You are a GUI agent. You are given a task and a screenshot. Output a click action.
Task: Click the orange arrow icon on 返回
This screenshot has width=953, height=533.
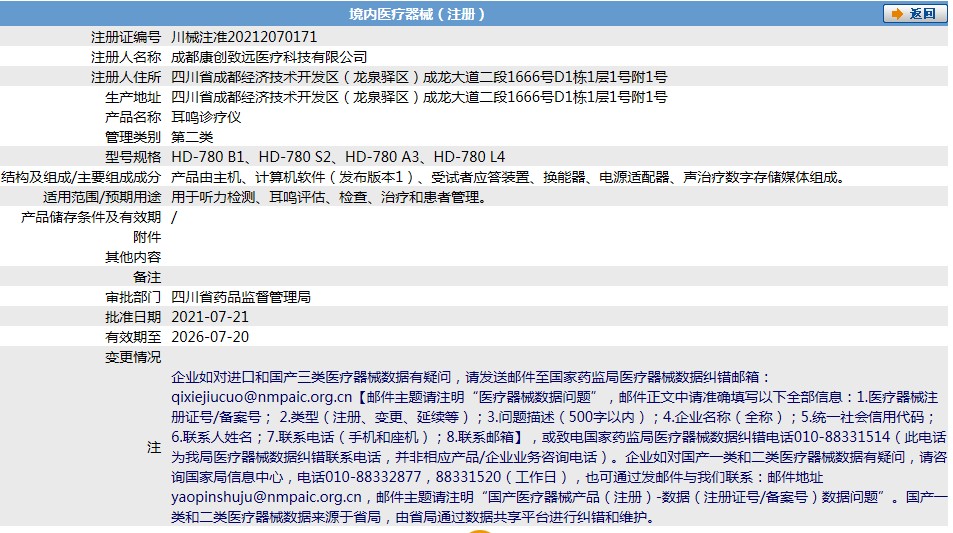[x=896, y=14]
